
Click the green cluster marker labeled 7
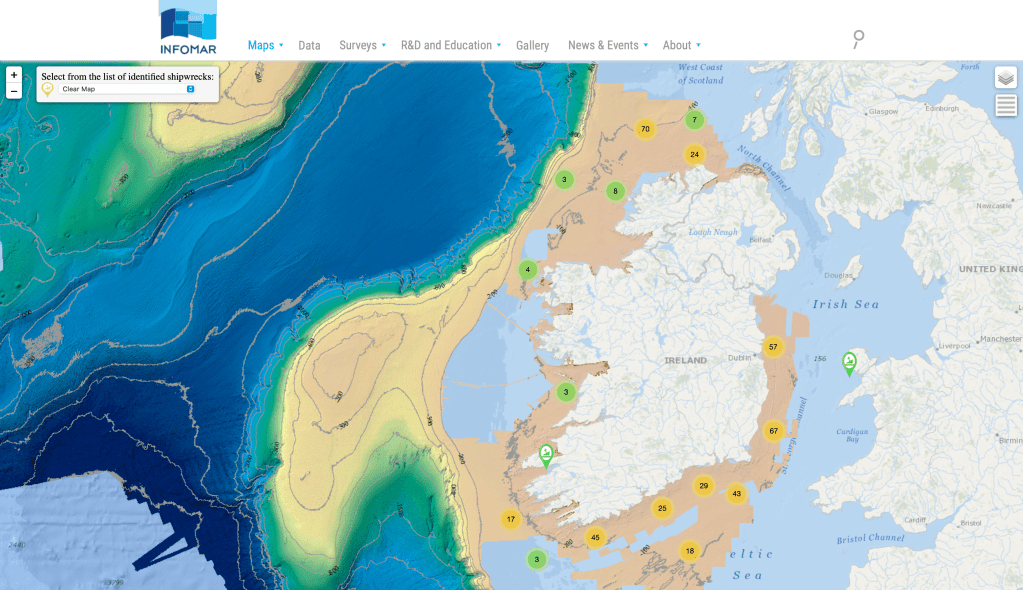click(x=694, y=120)
